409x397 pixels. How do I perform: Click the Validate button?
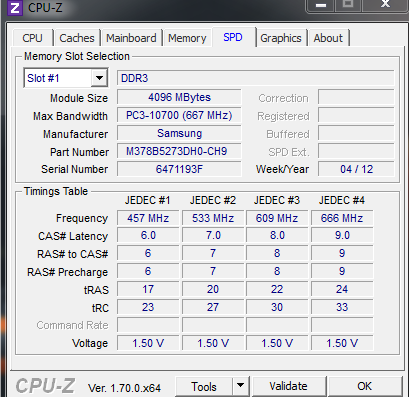pos(289,387)
